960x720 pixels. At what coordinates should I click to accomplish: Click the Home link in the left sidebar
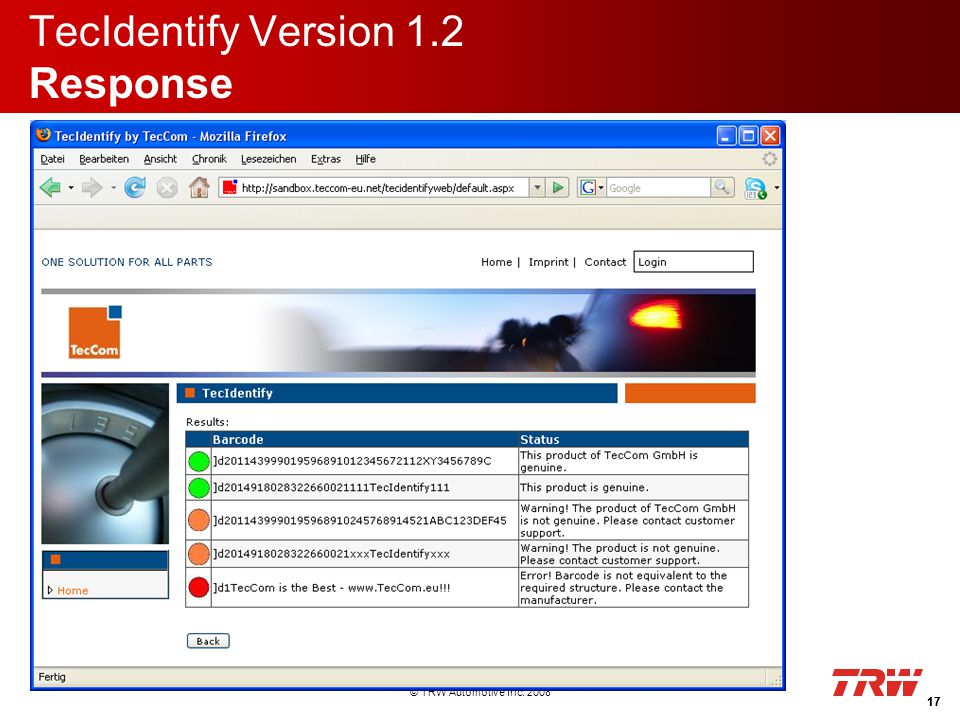point(73,591)
